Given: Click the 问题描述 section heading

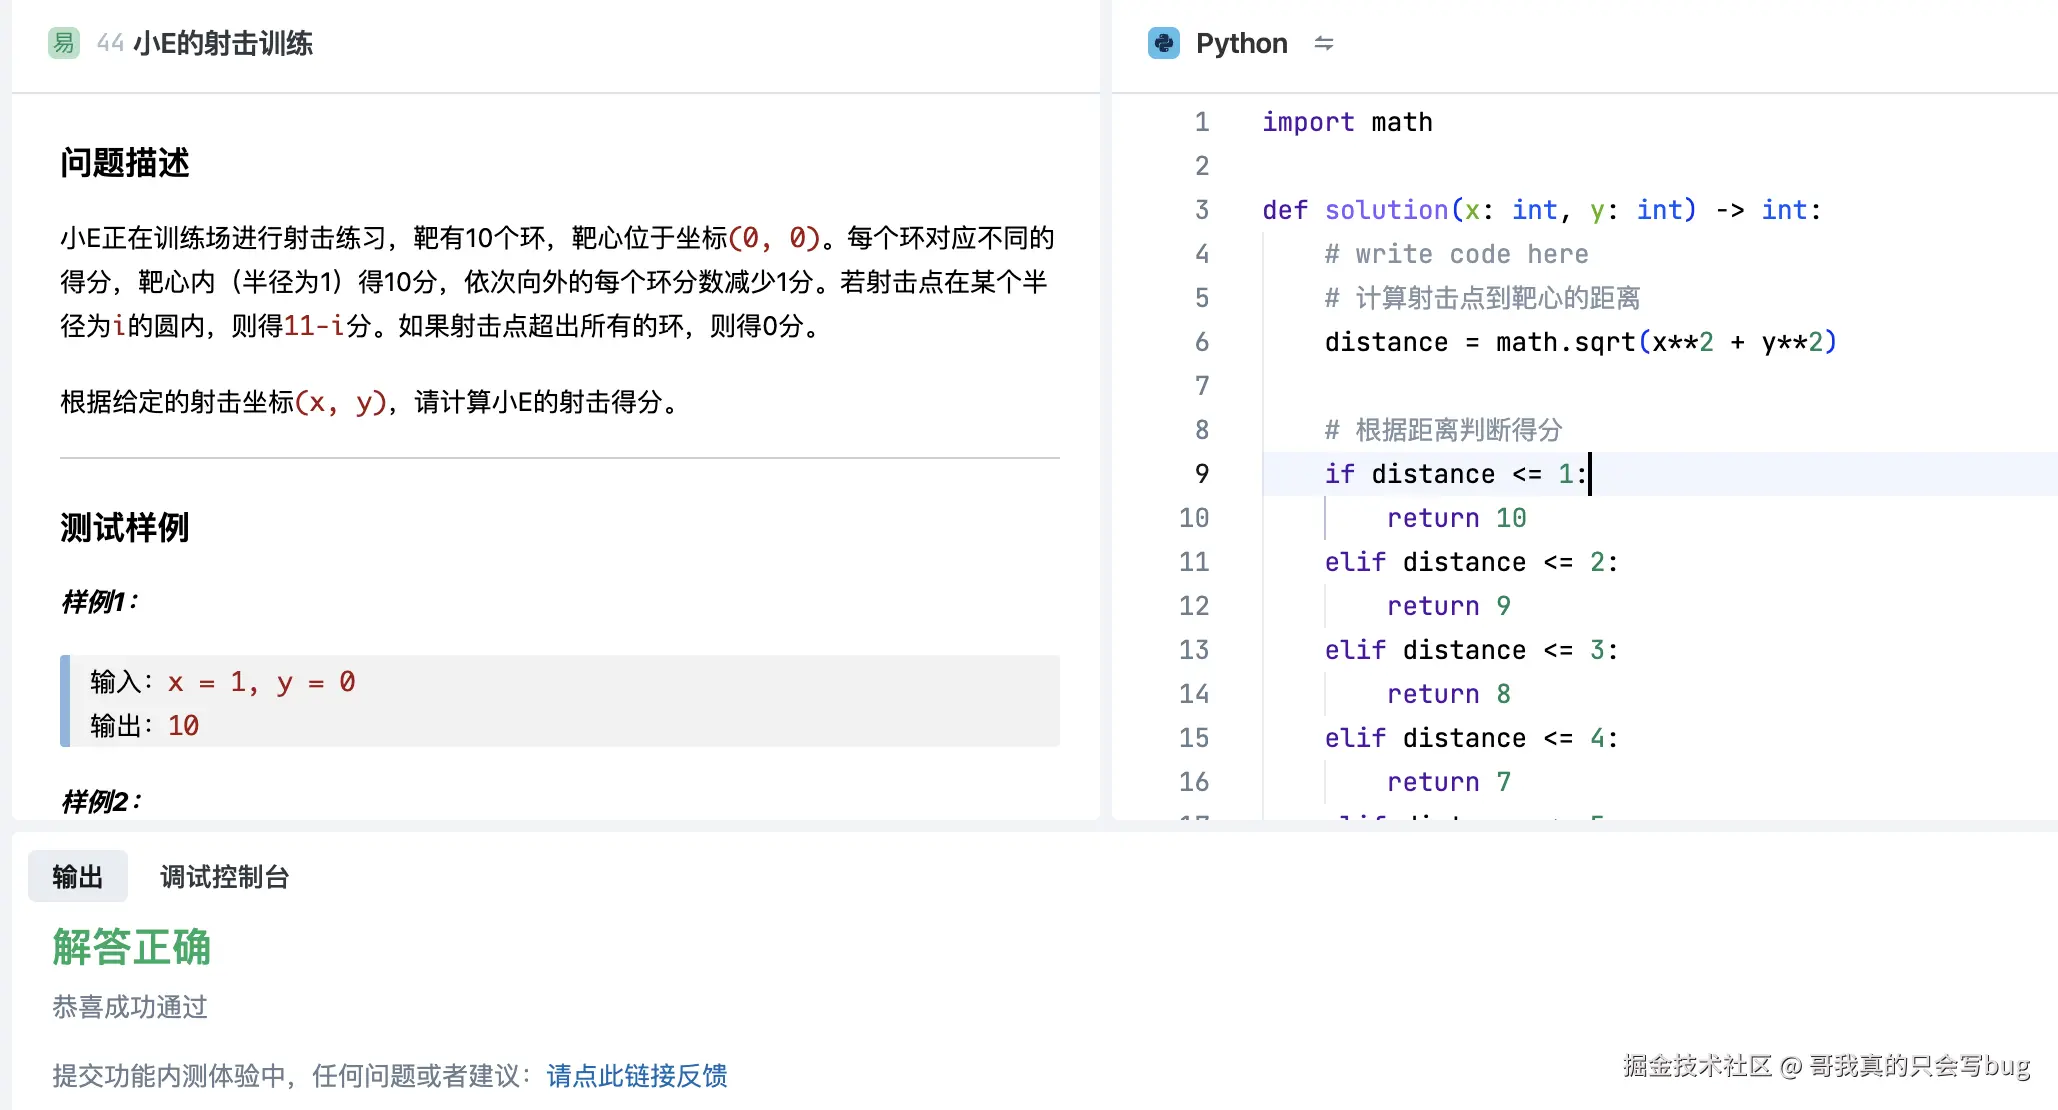Looking at the screenshot, I should coord(123,163).
